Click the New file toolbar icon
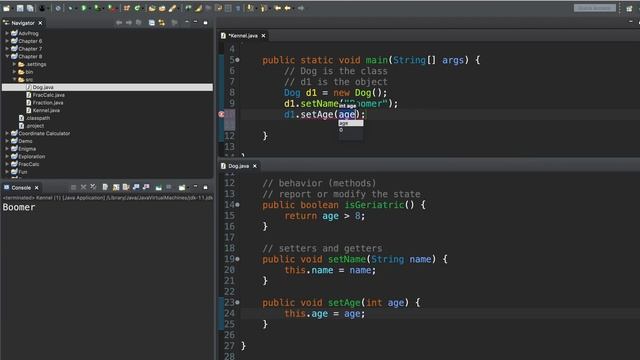The width and height of the screenshot is (640, 360). 7,8
